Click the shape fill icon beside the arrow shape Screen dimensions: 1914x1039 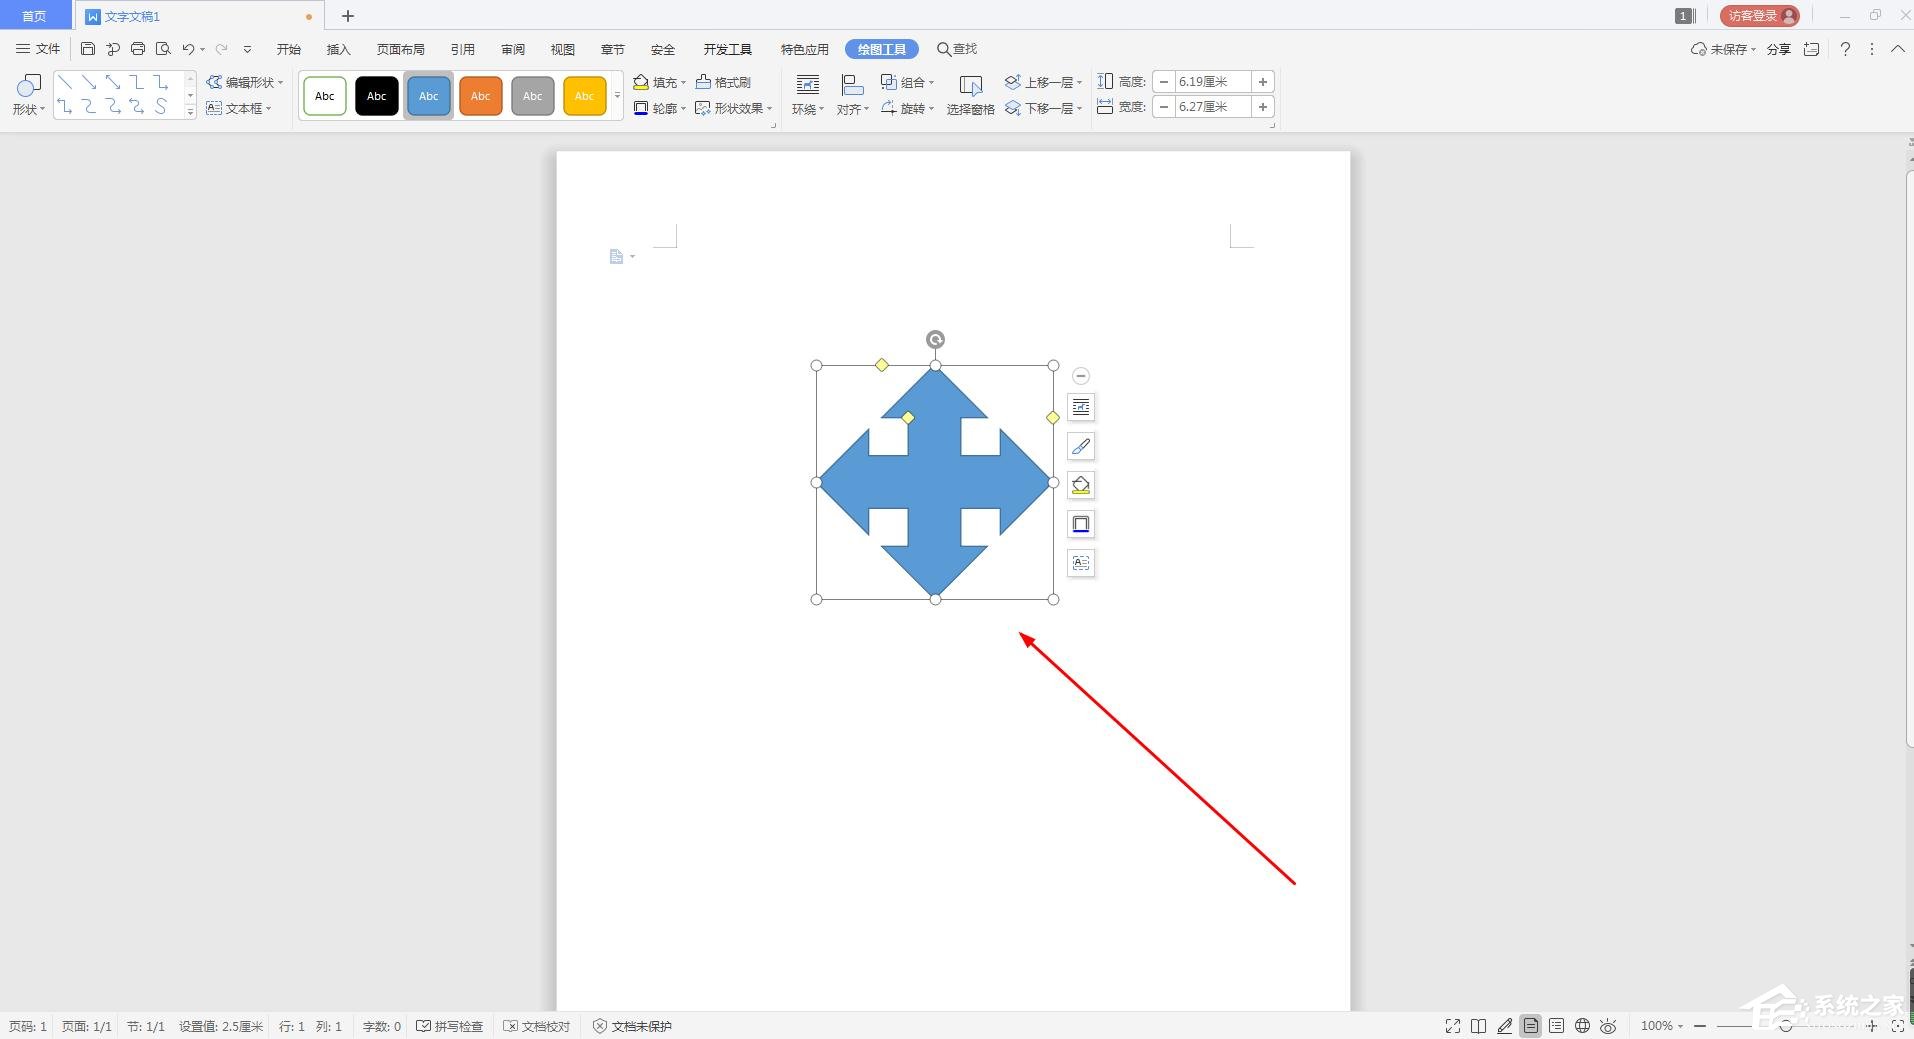tap(1080, 485)
